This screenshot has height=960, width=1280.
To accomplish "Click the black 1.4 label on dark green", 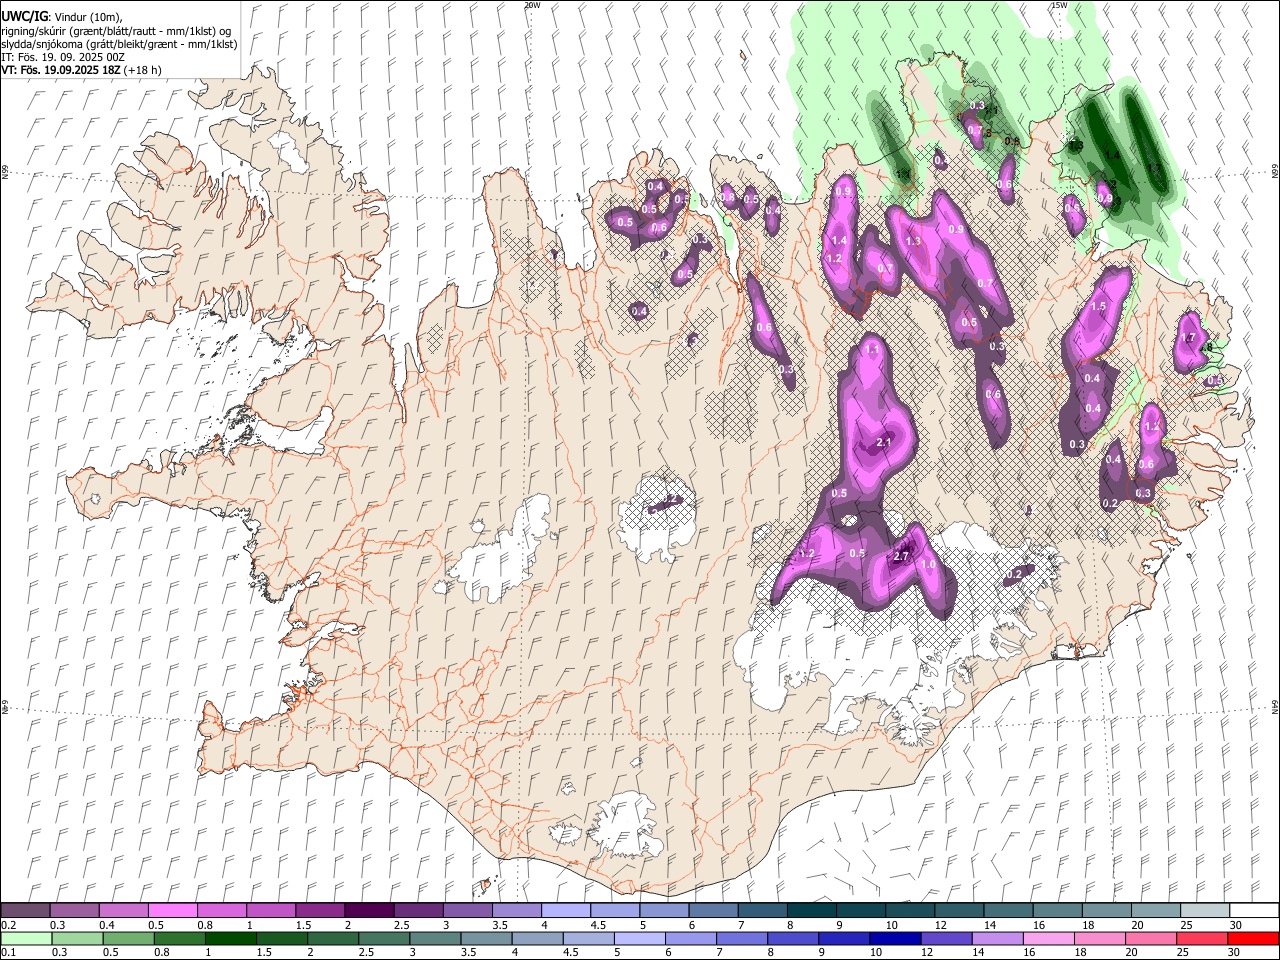I will click(1112, 156).
